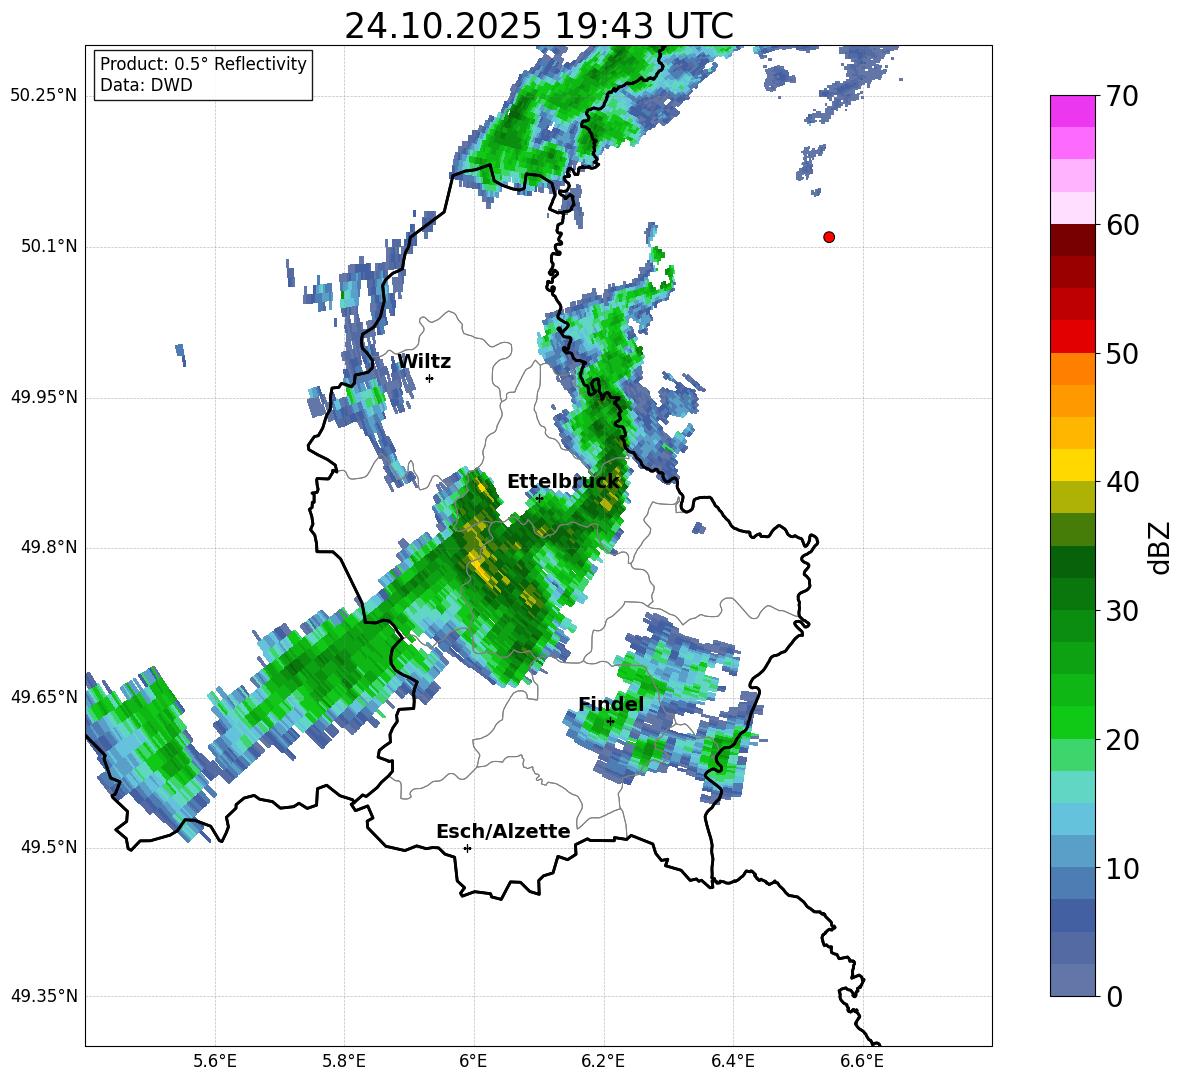1184x1081 pixels.
Task: Click the 5.8°E longitude label
Action: (344, 1061)
